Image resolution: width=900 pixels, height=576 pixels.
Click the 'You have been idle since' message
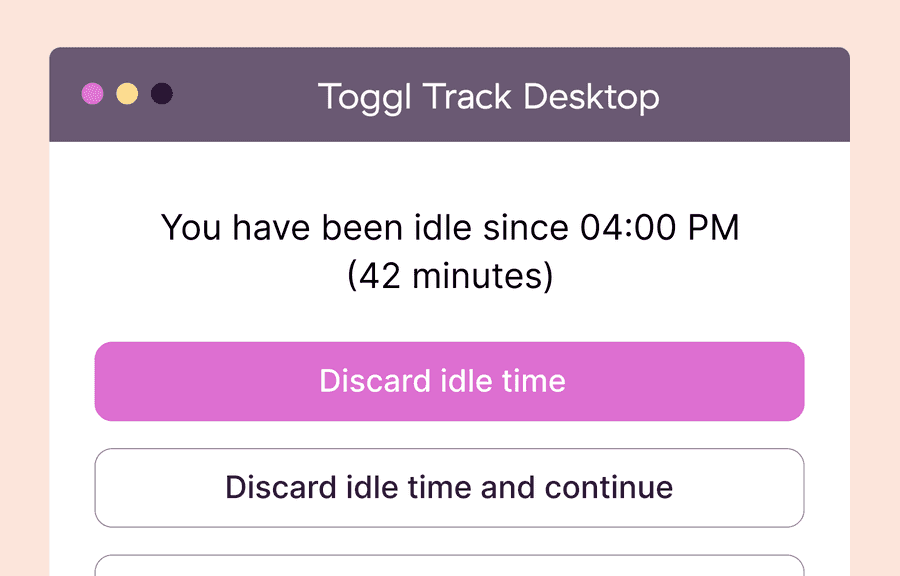coord(449,228)
